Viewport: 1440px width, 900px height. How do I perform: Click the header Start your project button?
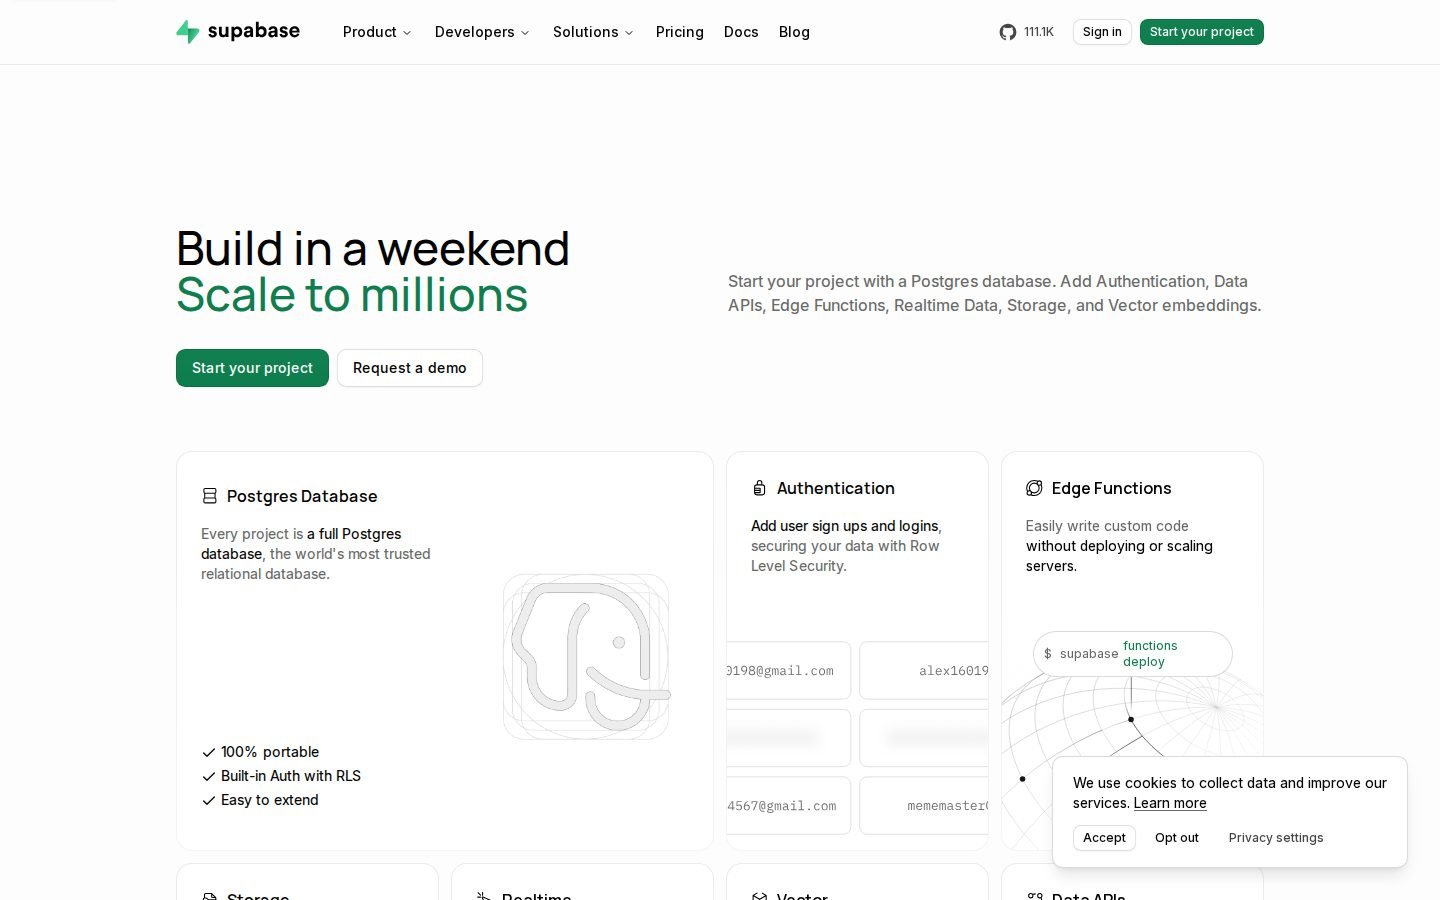click(1202, 32)
